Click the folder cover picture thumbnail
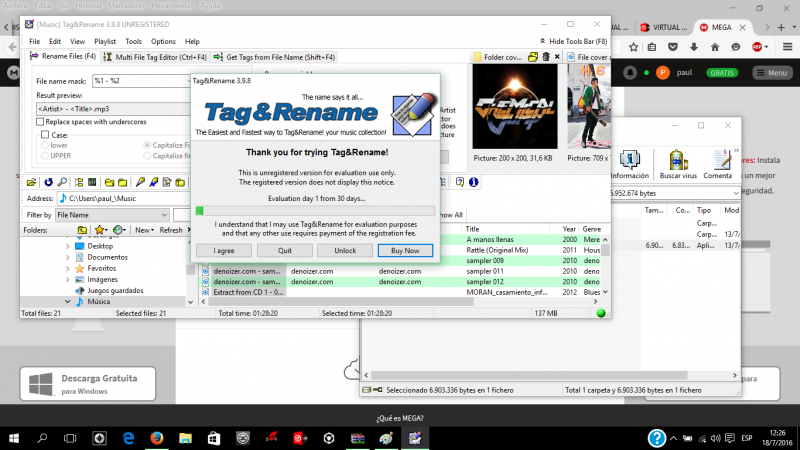Viewport: 800px width, 450px height. 515,107
